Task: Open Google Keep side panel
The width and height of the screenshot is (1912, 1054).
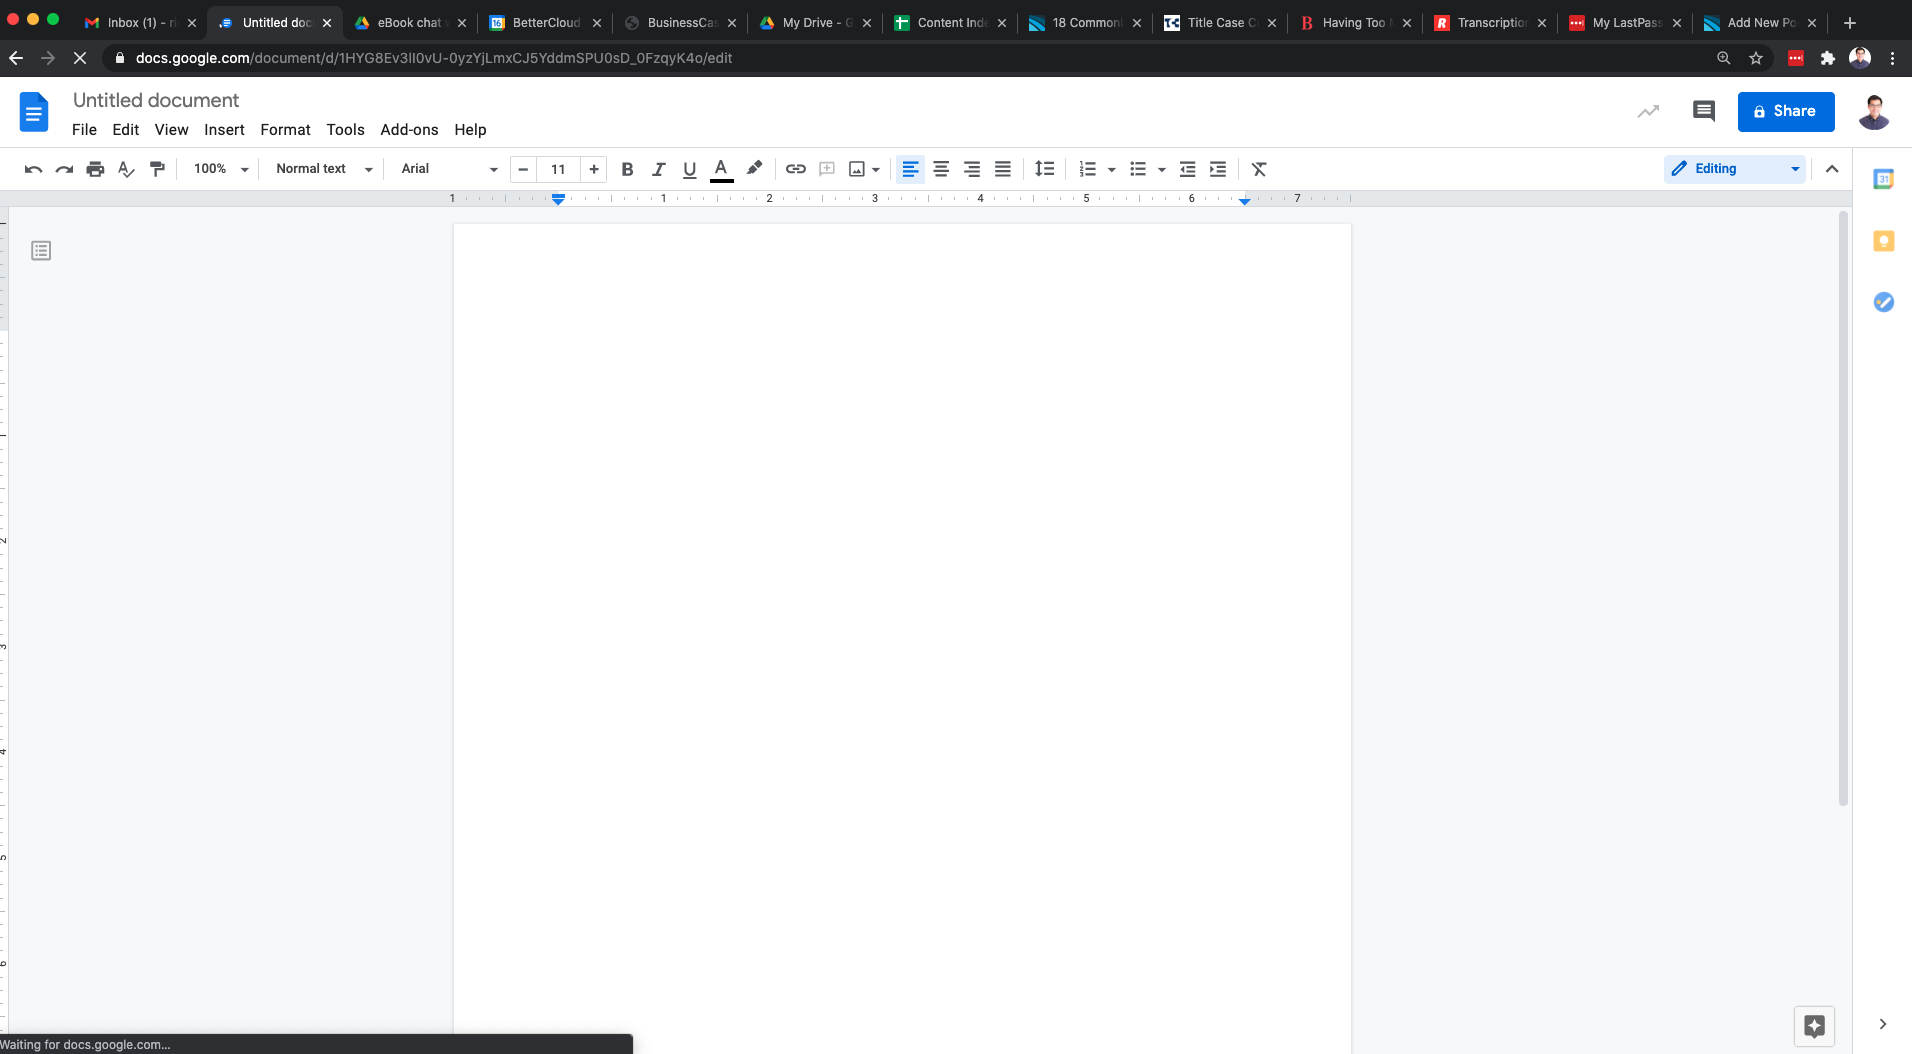Action: (1884, 241)
